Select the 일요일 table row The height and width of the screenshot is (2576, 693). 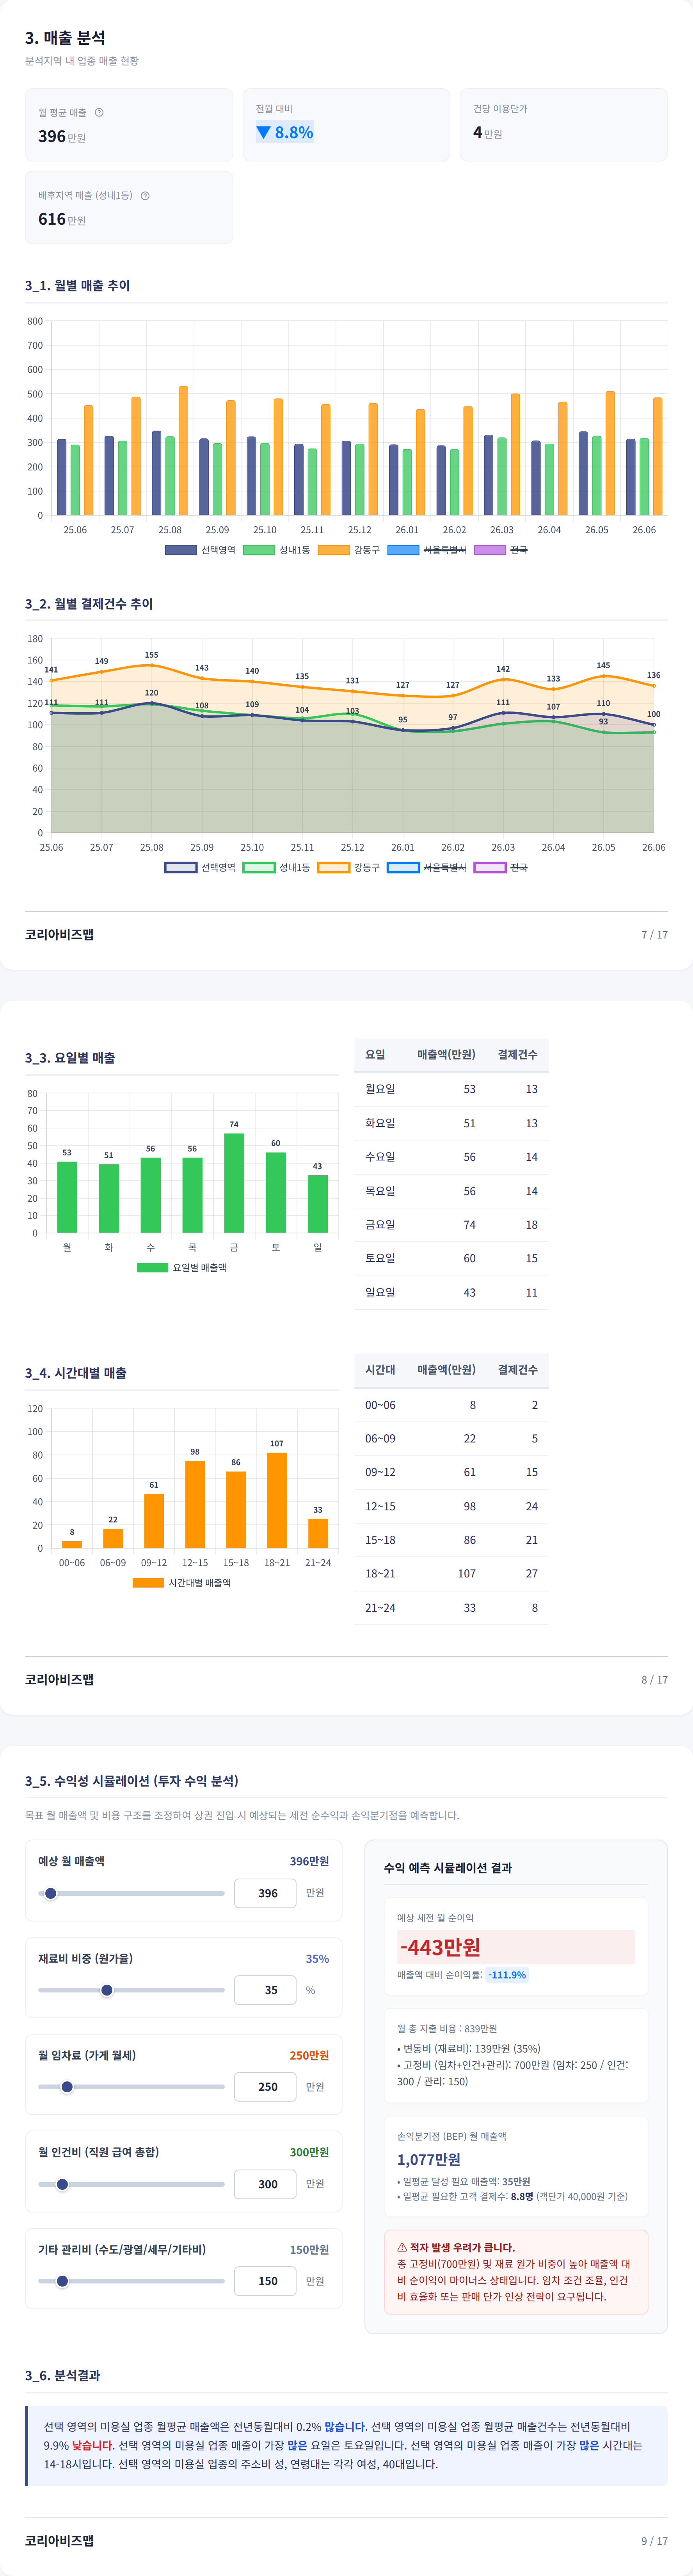coord(451,1292)
